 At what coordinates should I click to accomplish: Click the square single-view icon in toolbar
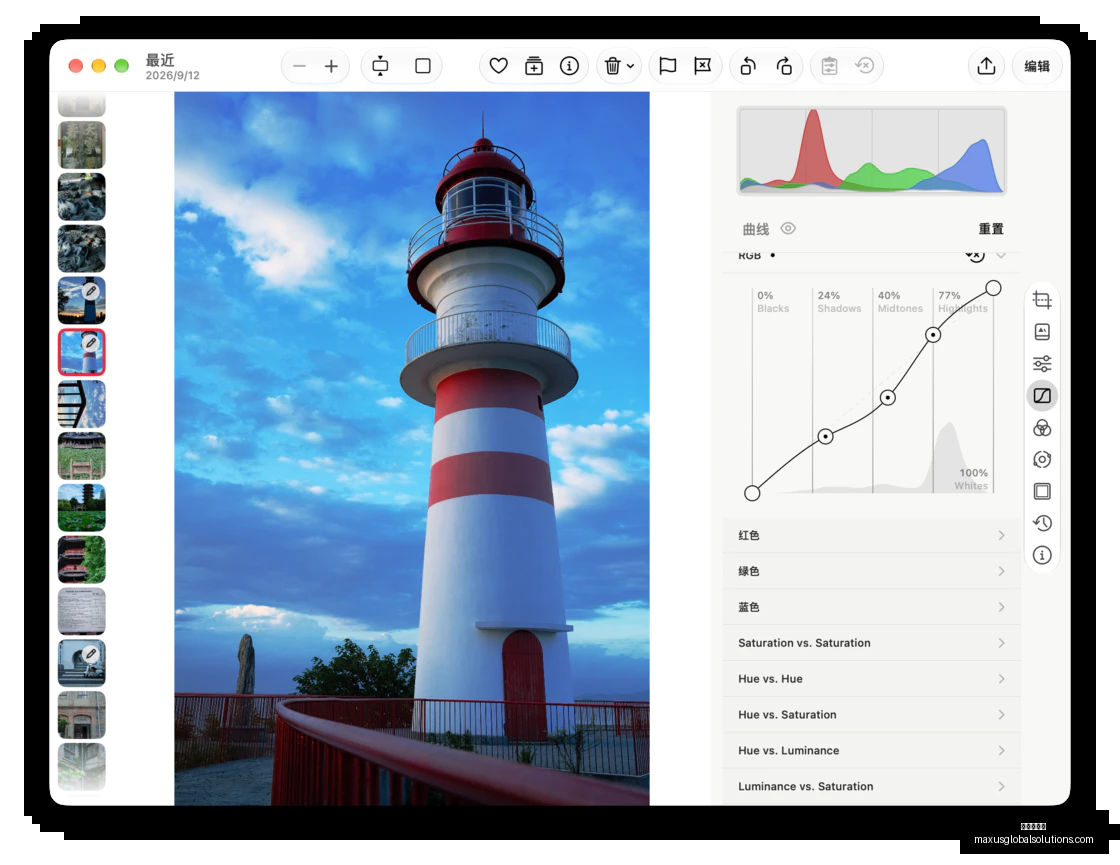[423, 66]
